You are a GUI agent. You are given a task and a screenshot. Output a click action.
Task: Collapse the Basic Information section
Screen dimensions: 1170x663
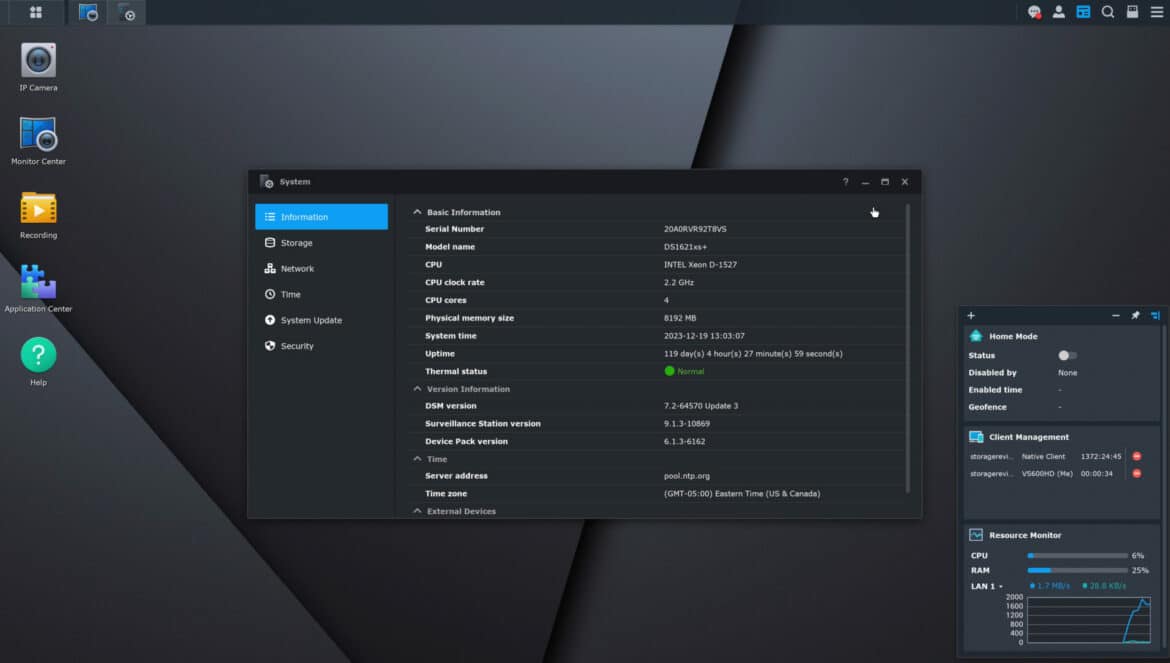click(417, 213)
